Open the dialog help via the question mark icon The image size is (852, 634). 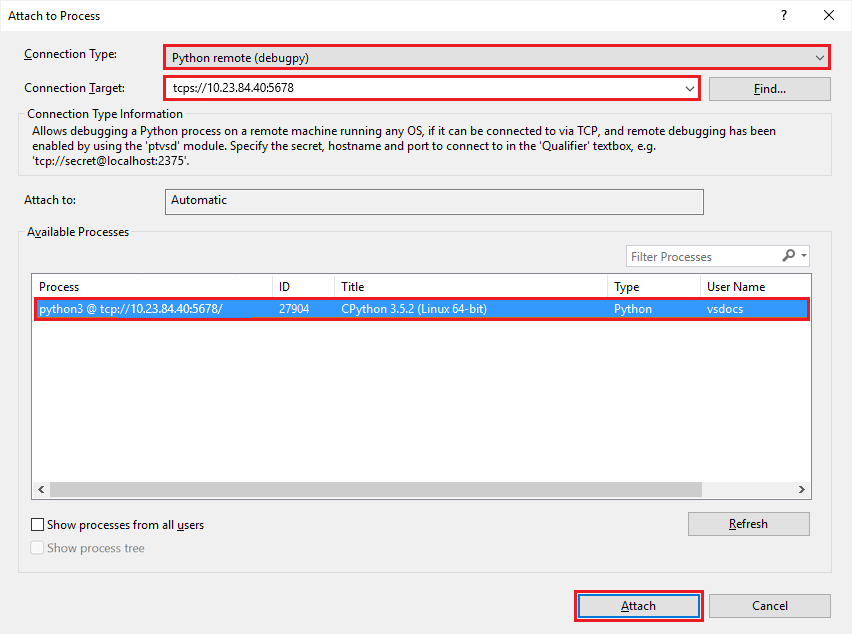(x=786, y=15)
